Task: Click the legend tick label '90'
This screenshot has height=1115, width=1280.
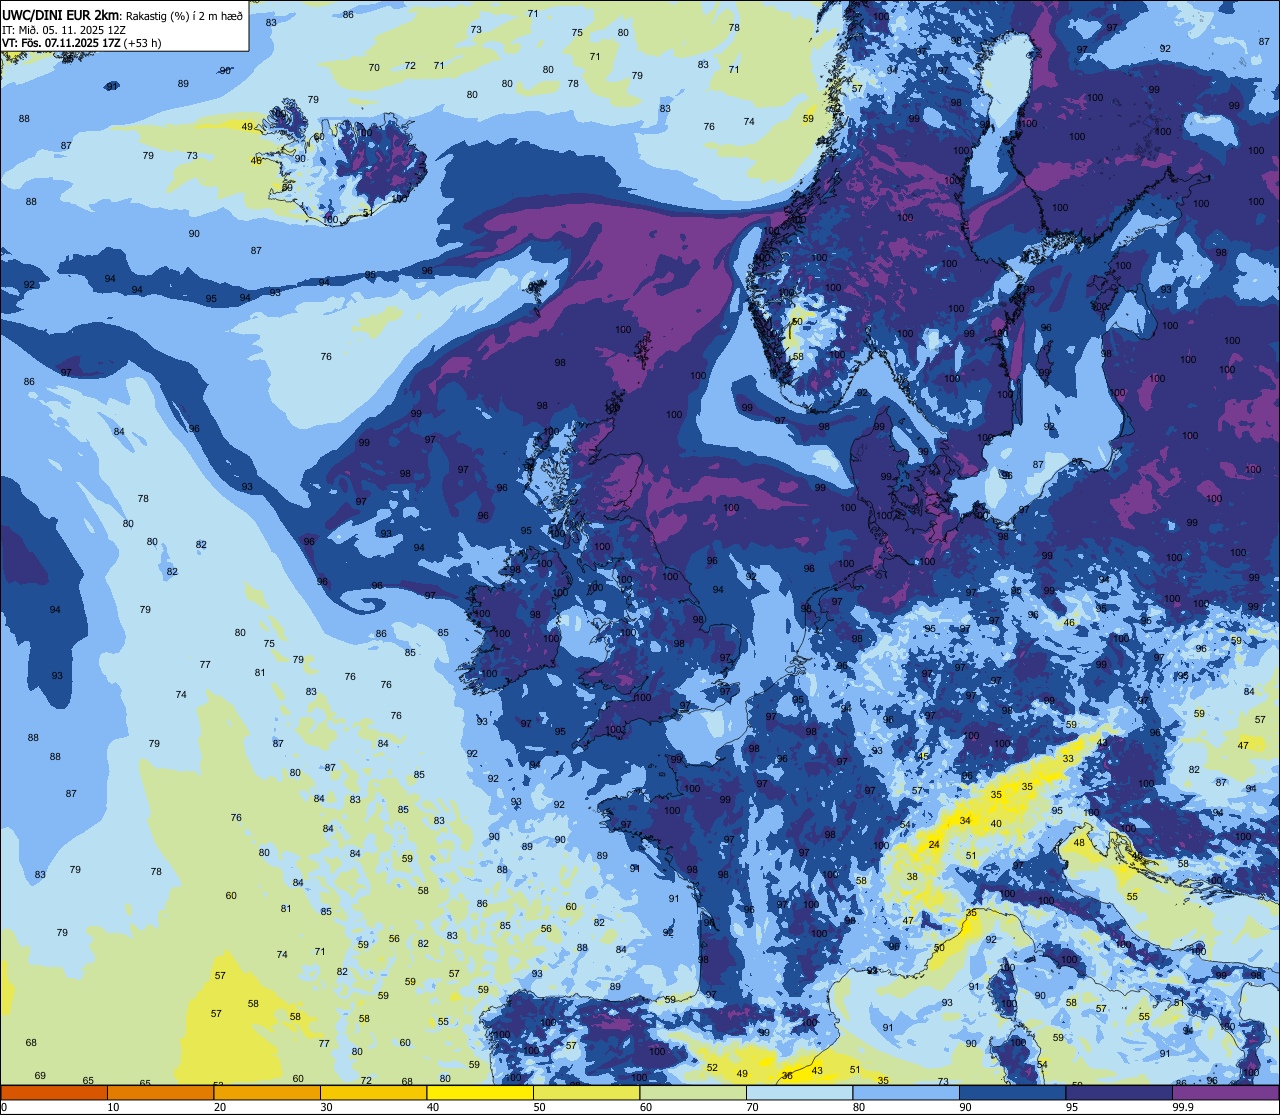Action: [x=966, y=1107]
